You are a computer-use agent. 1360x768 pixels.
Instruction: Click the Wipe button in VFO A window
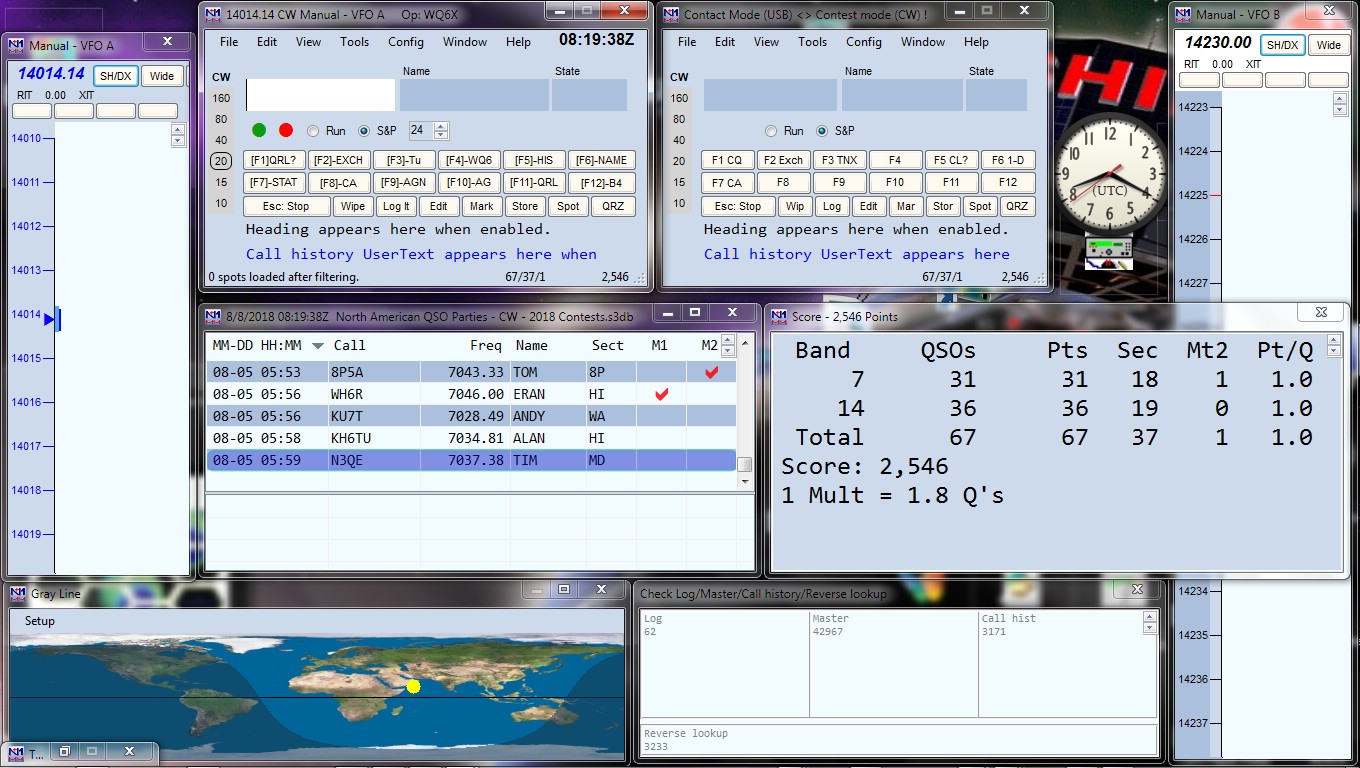(353, 206)
